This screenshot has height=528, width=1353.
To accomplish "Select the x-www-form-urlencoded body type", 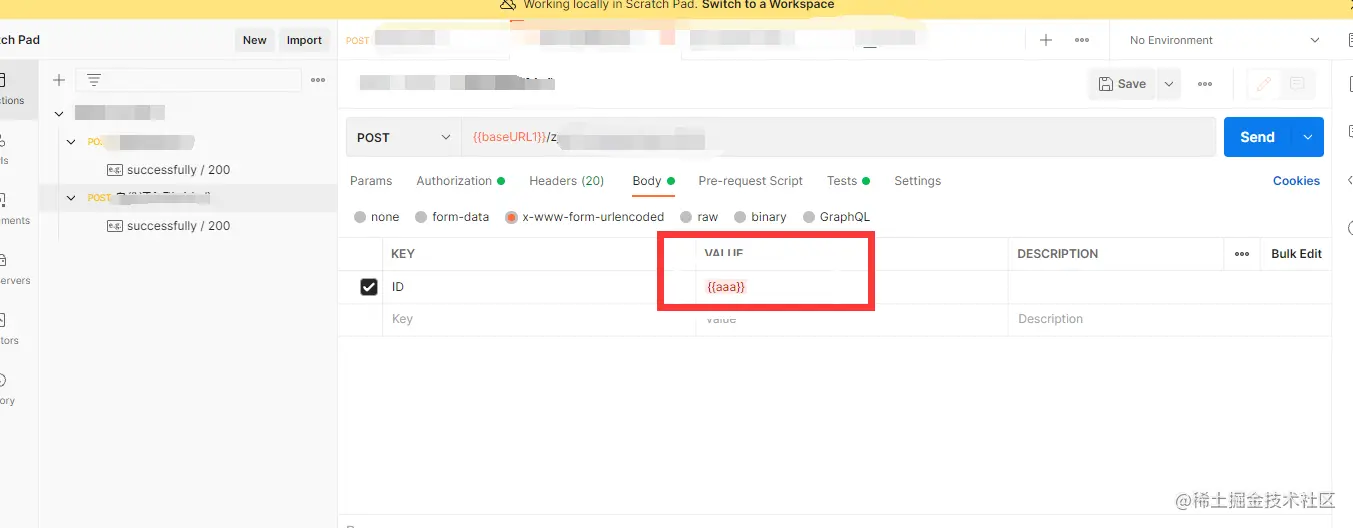I will click(x=585, y=217).
